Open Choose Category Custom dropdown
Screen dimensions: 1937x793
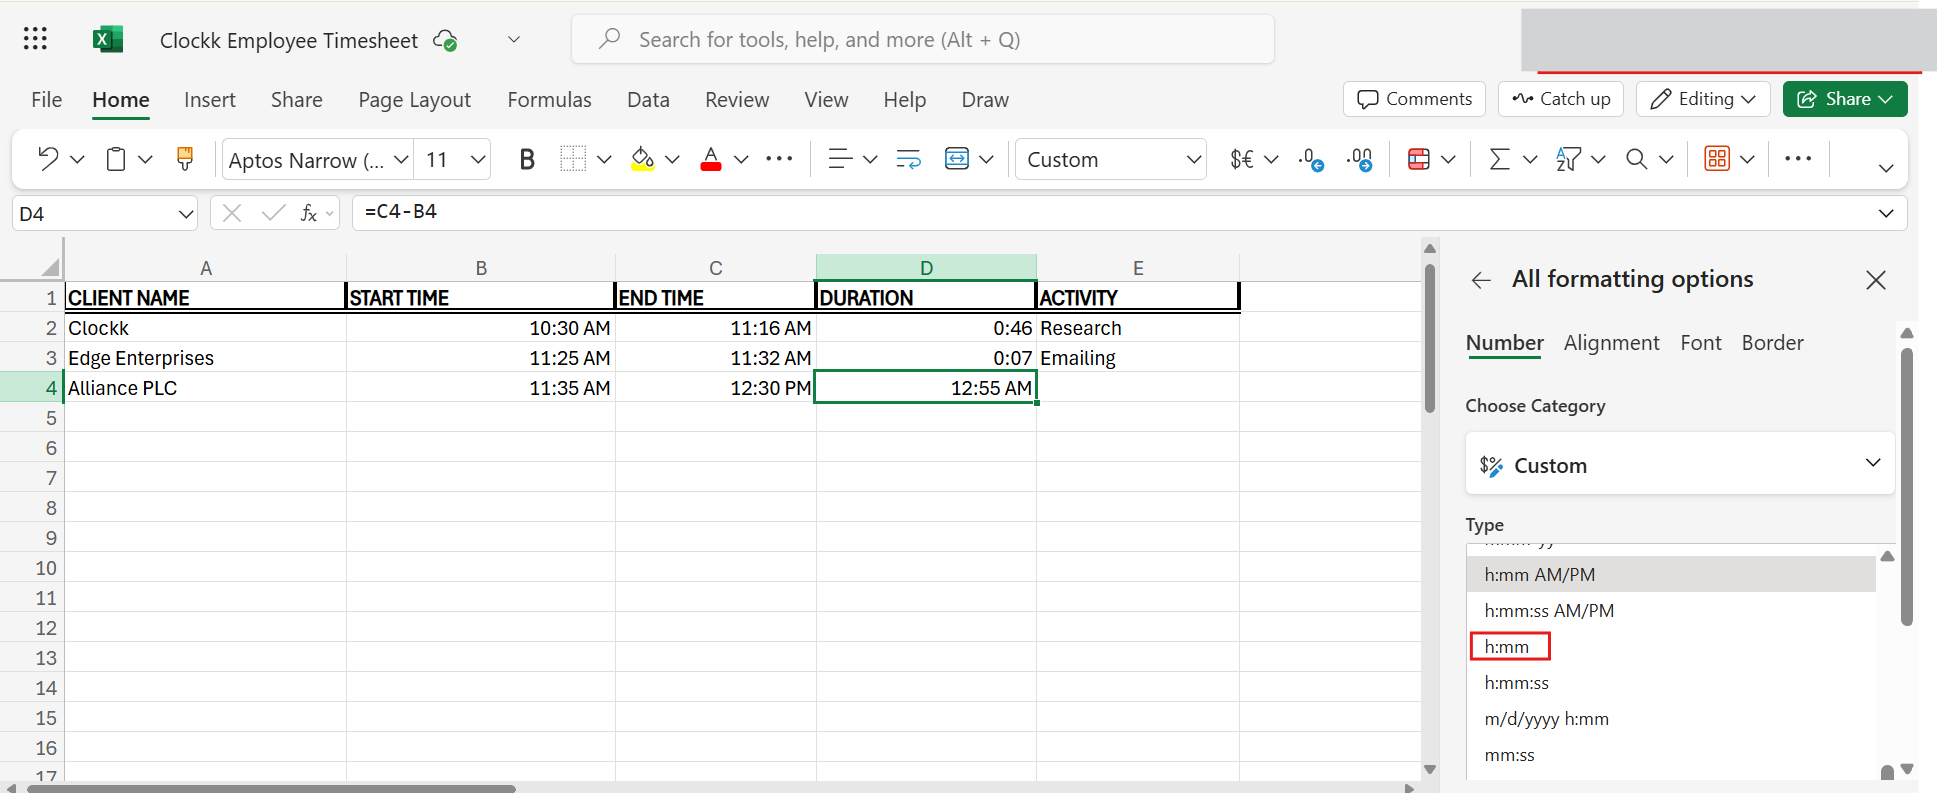[x=1680, y=464]
